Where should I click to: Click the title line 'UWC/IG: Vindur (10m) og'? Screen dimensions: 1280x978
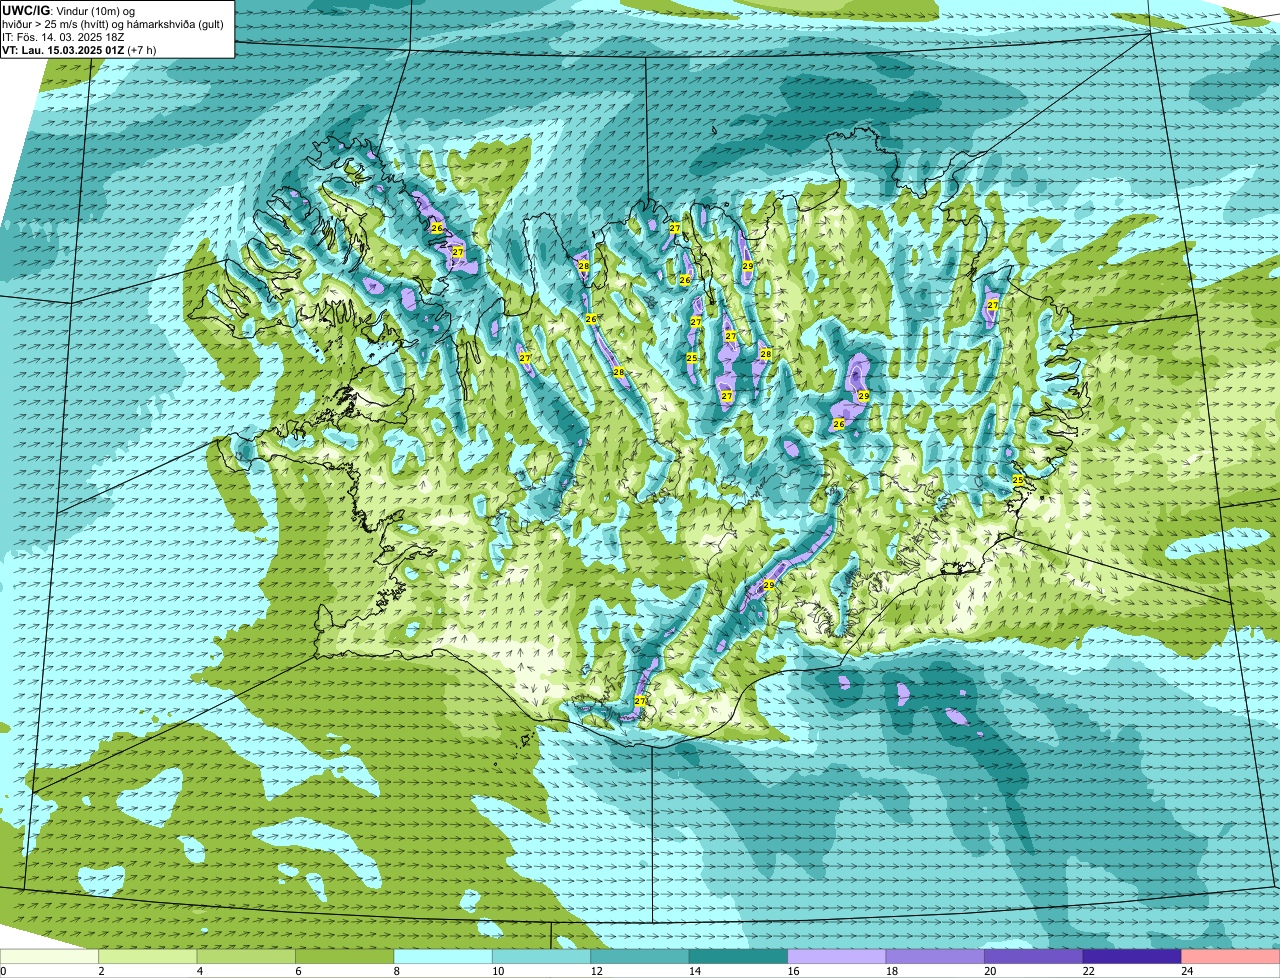coord(69,11)
